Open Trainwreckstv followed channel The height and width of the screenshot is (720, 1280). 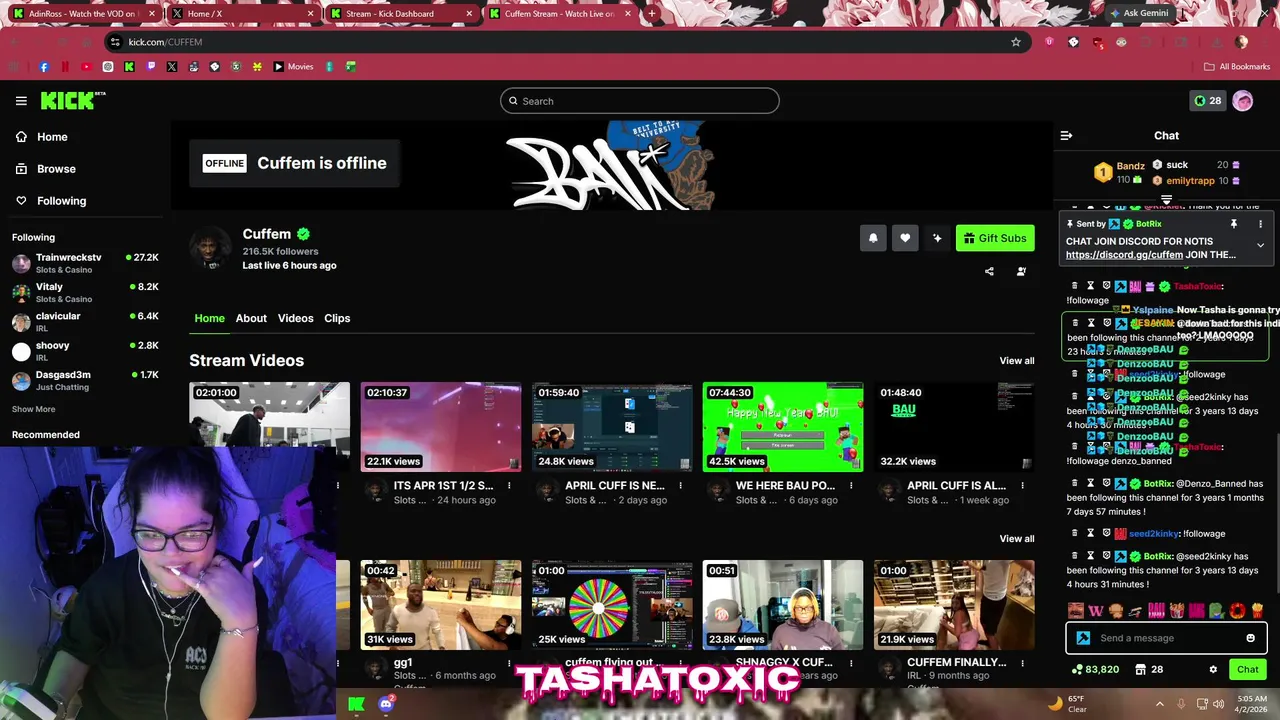tap(85, 263)
